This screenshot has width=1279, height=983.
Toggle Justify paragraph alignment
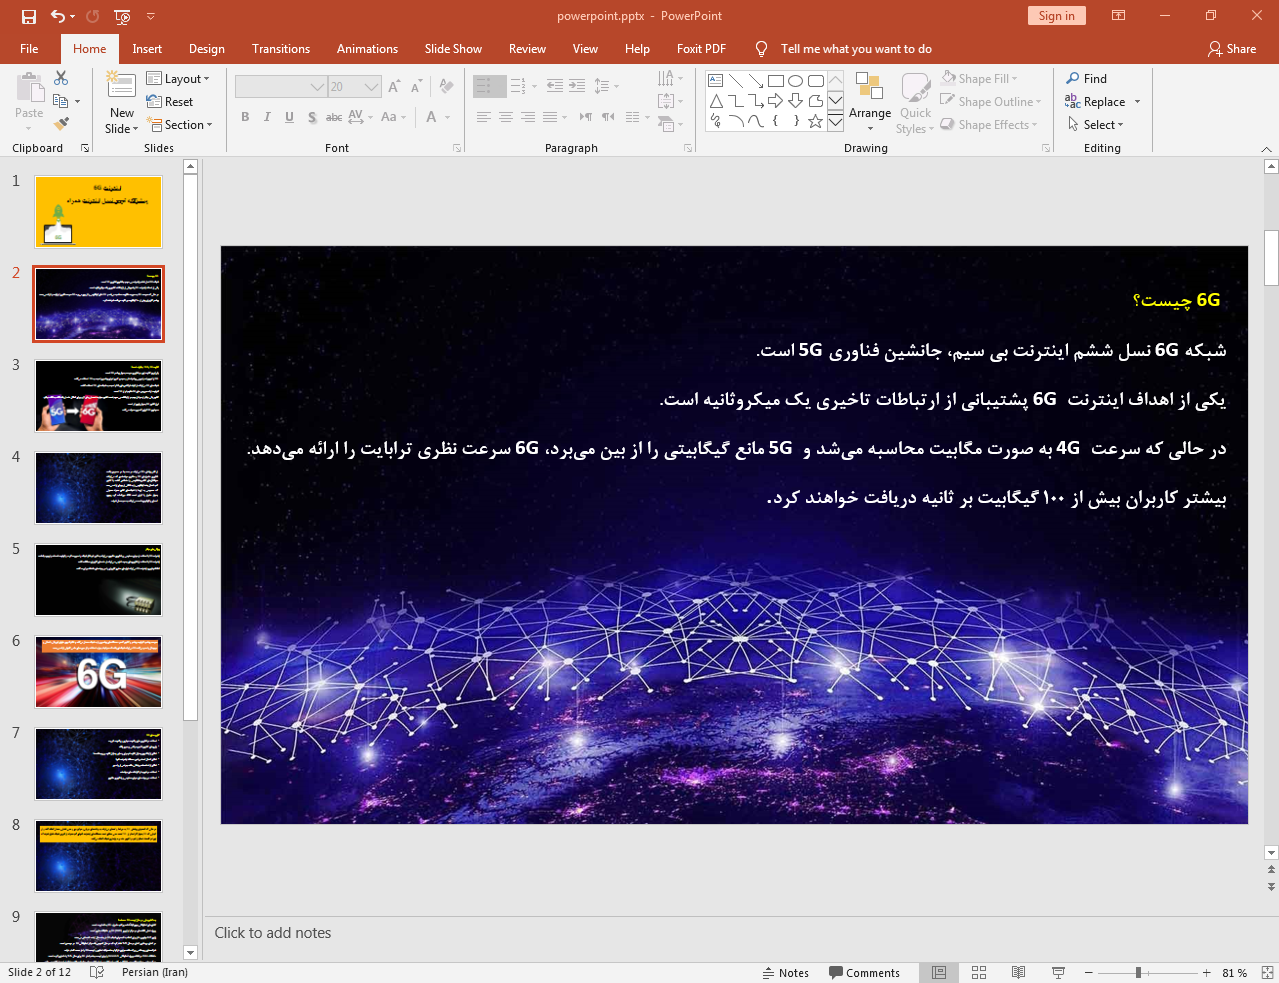tap(550, 117)
